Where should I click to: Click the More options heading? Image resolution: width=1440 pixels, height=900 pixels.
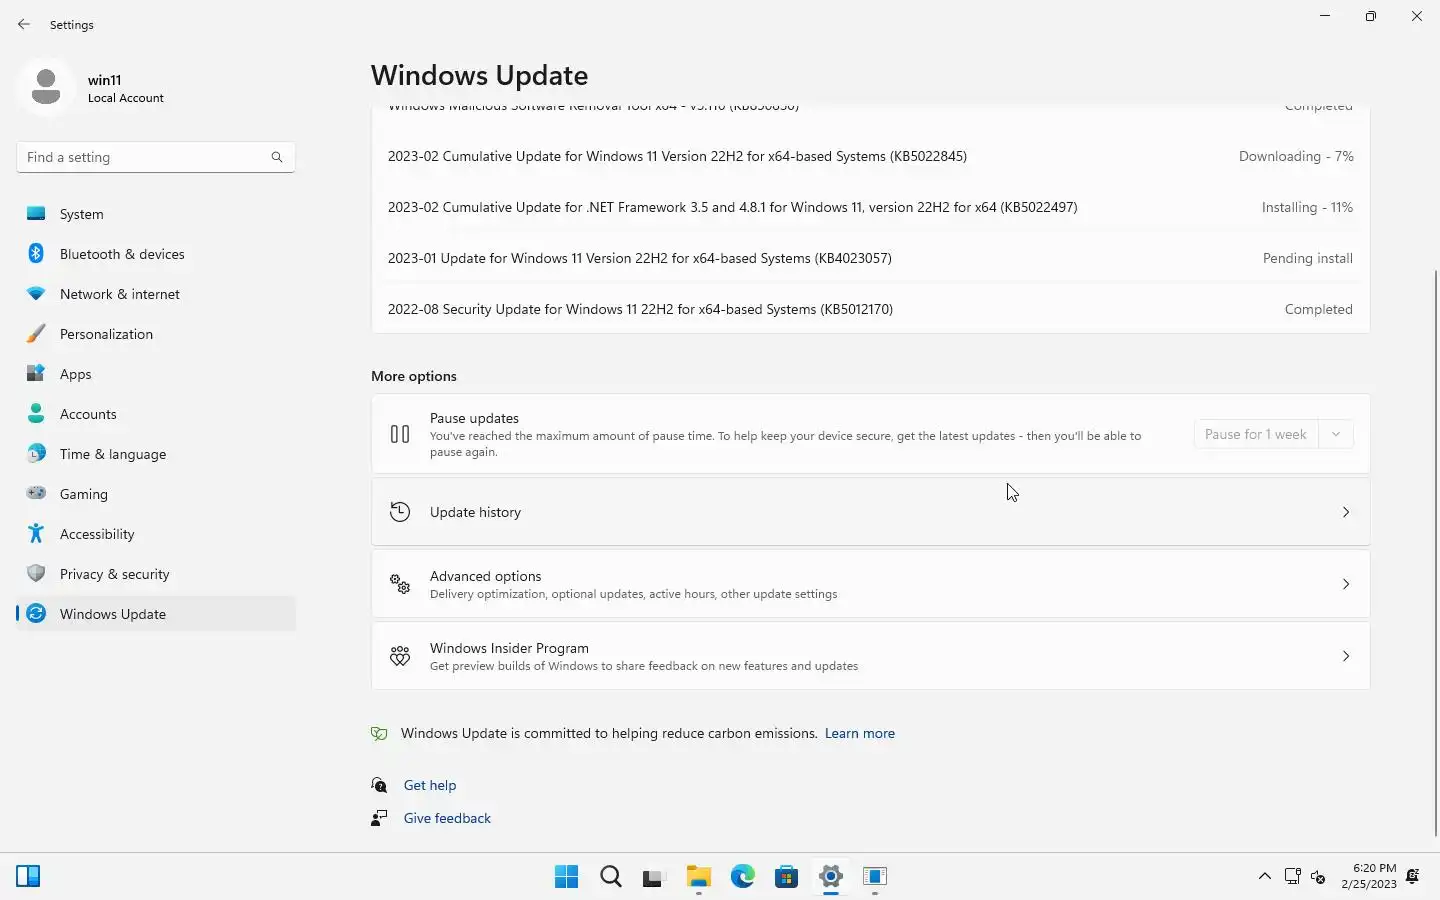[x=414, y=376]
